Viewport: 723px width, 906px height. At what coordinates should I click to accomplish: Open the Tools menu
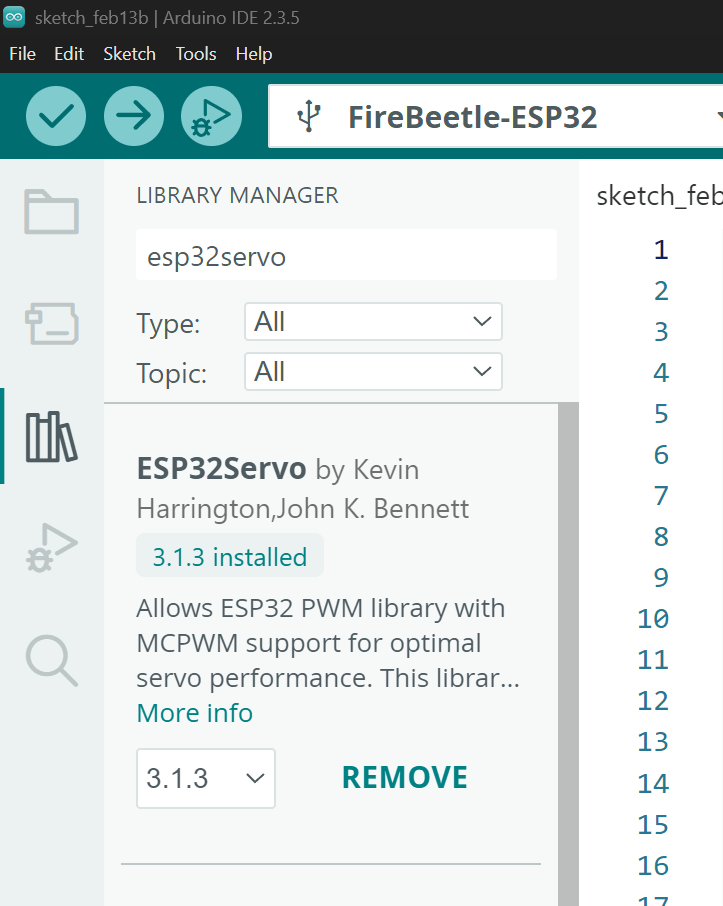pyautogui.click(x=196, y=54)
